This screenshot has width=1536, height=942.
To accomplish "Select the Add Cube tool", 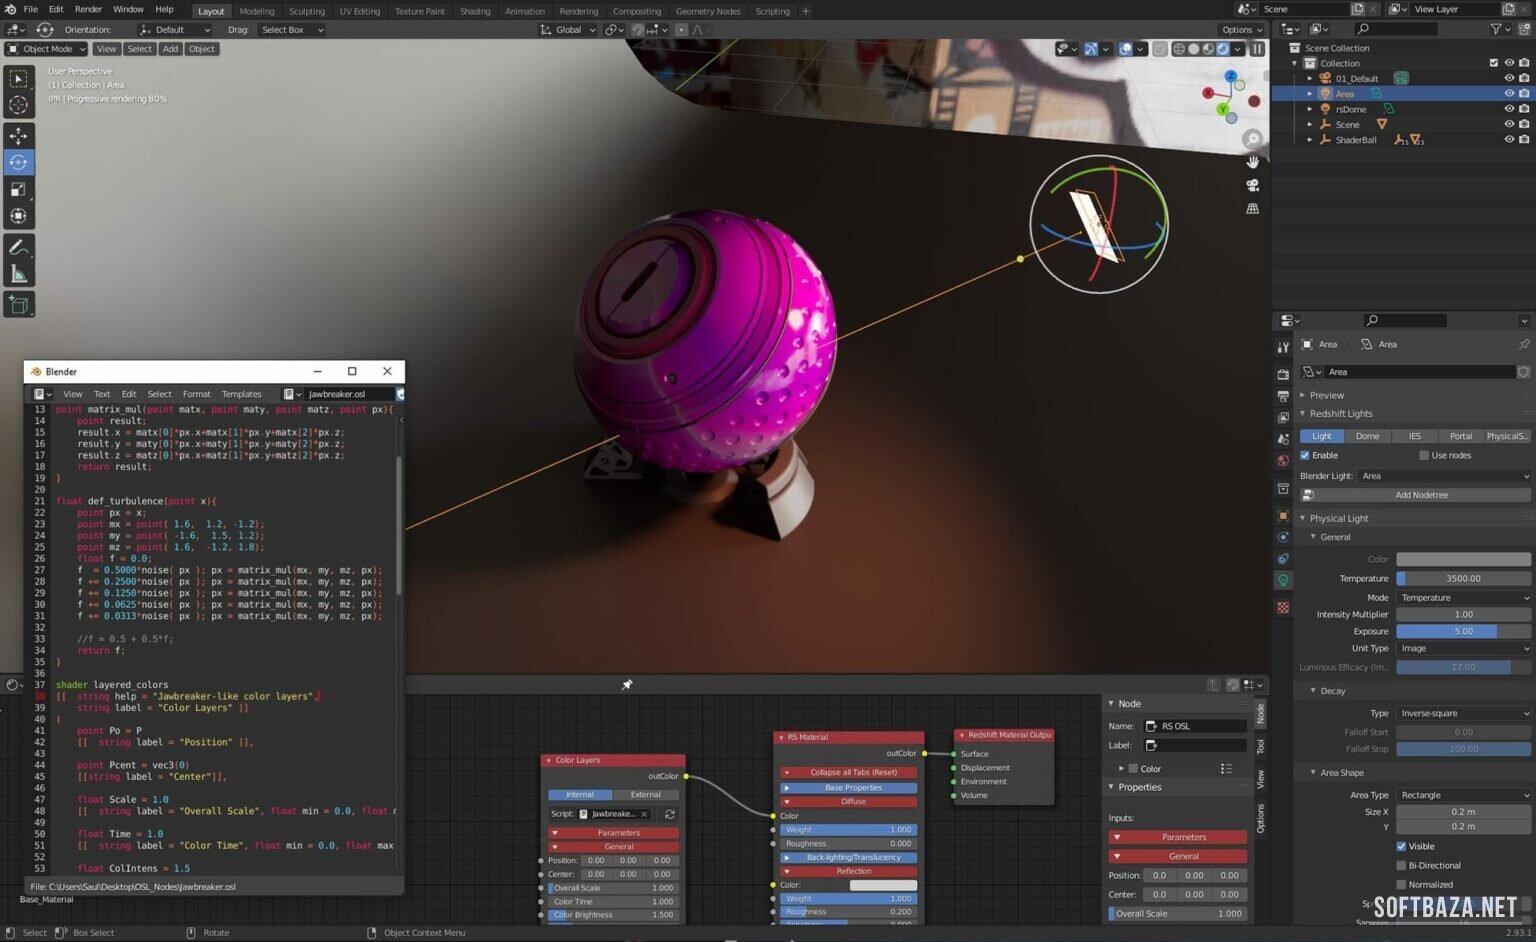I will 19,304.
